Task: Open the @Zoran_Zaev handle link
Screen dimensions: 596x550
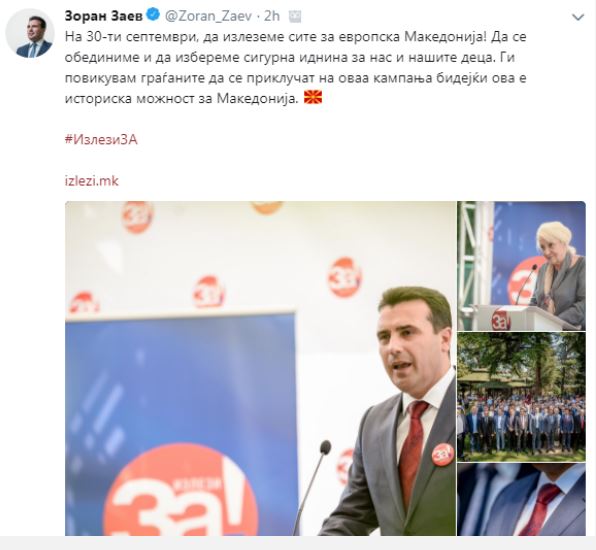Action: pyautogui.click(x=208, y=16)
